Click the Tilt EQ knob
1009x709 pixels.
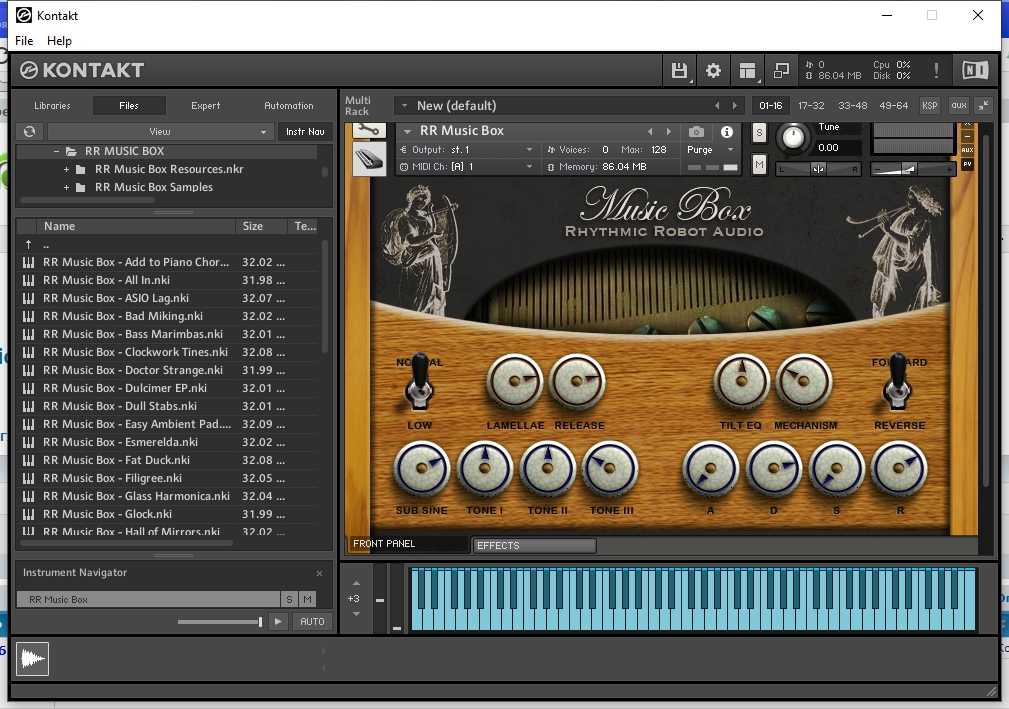coord(741,382)
